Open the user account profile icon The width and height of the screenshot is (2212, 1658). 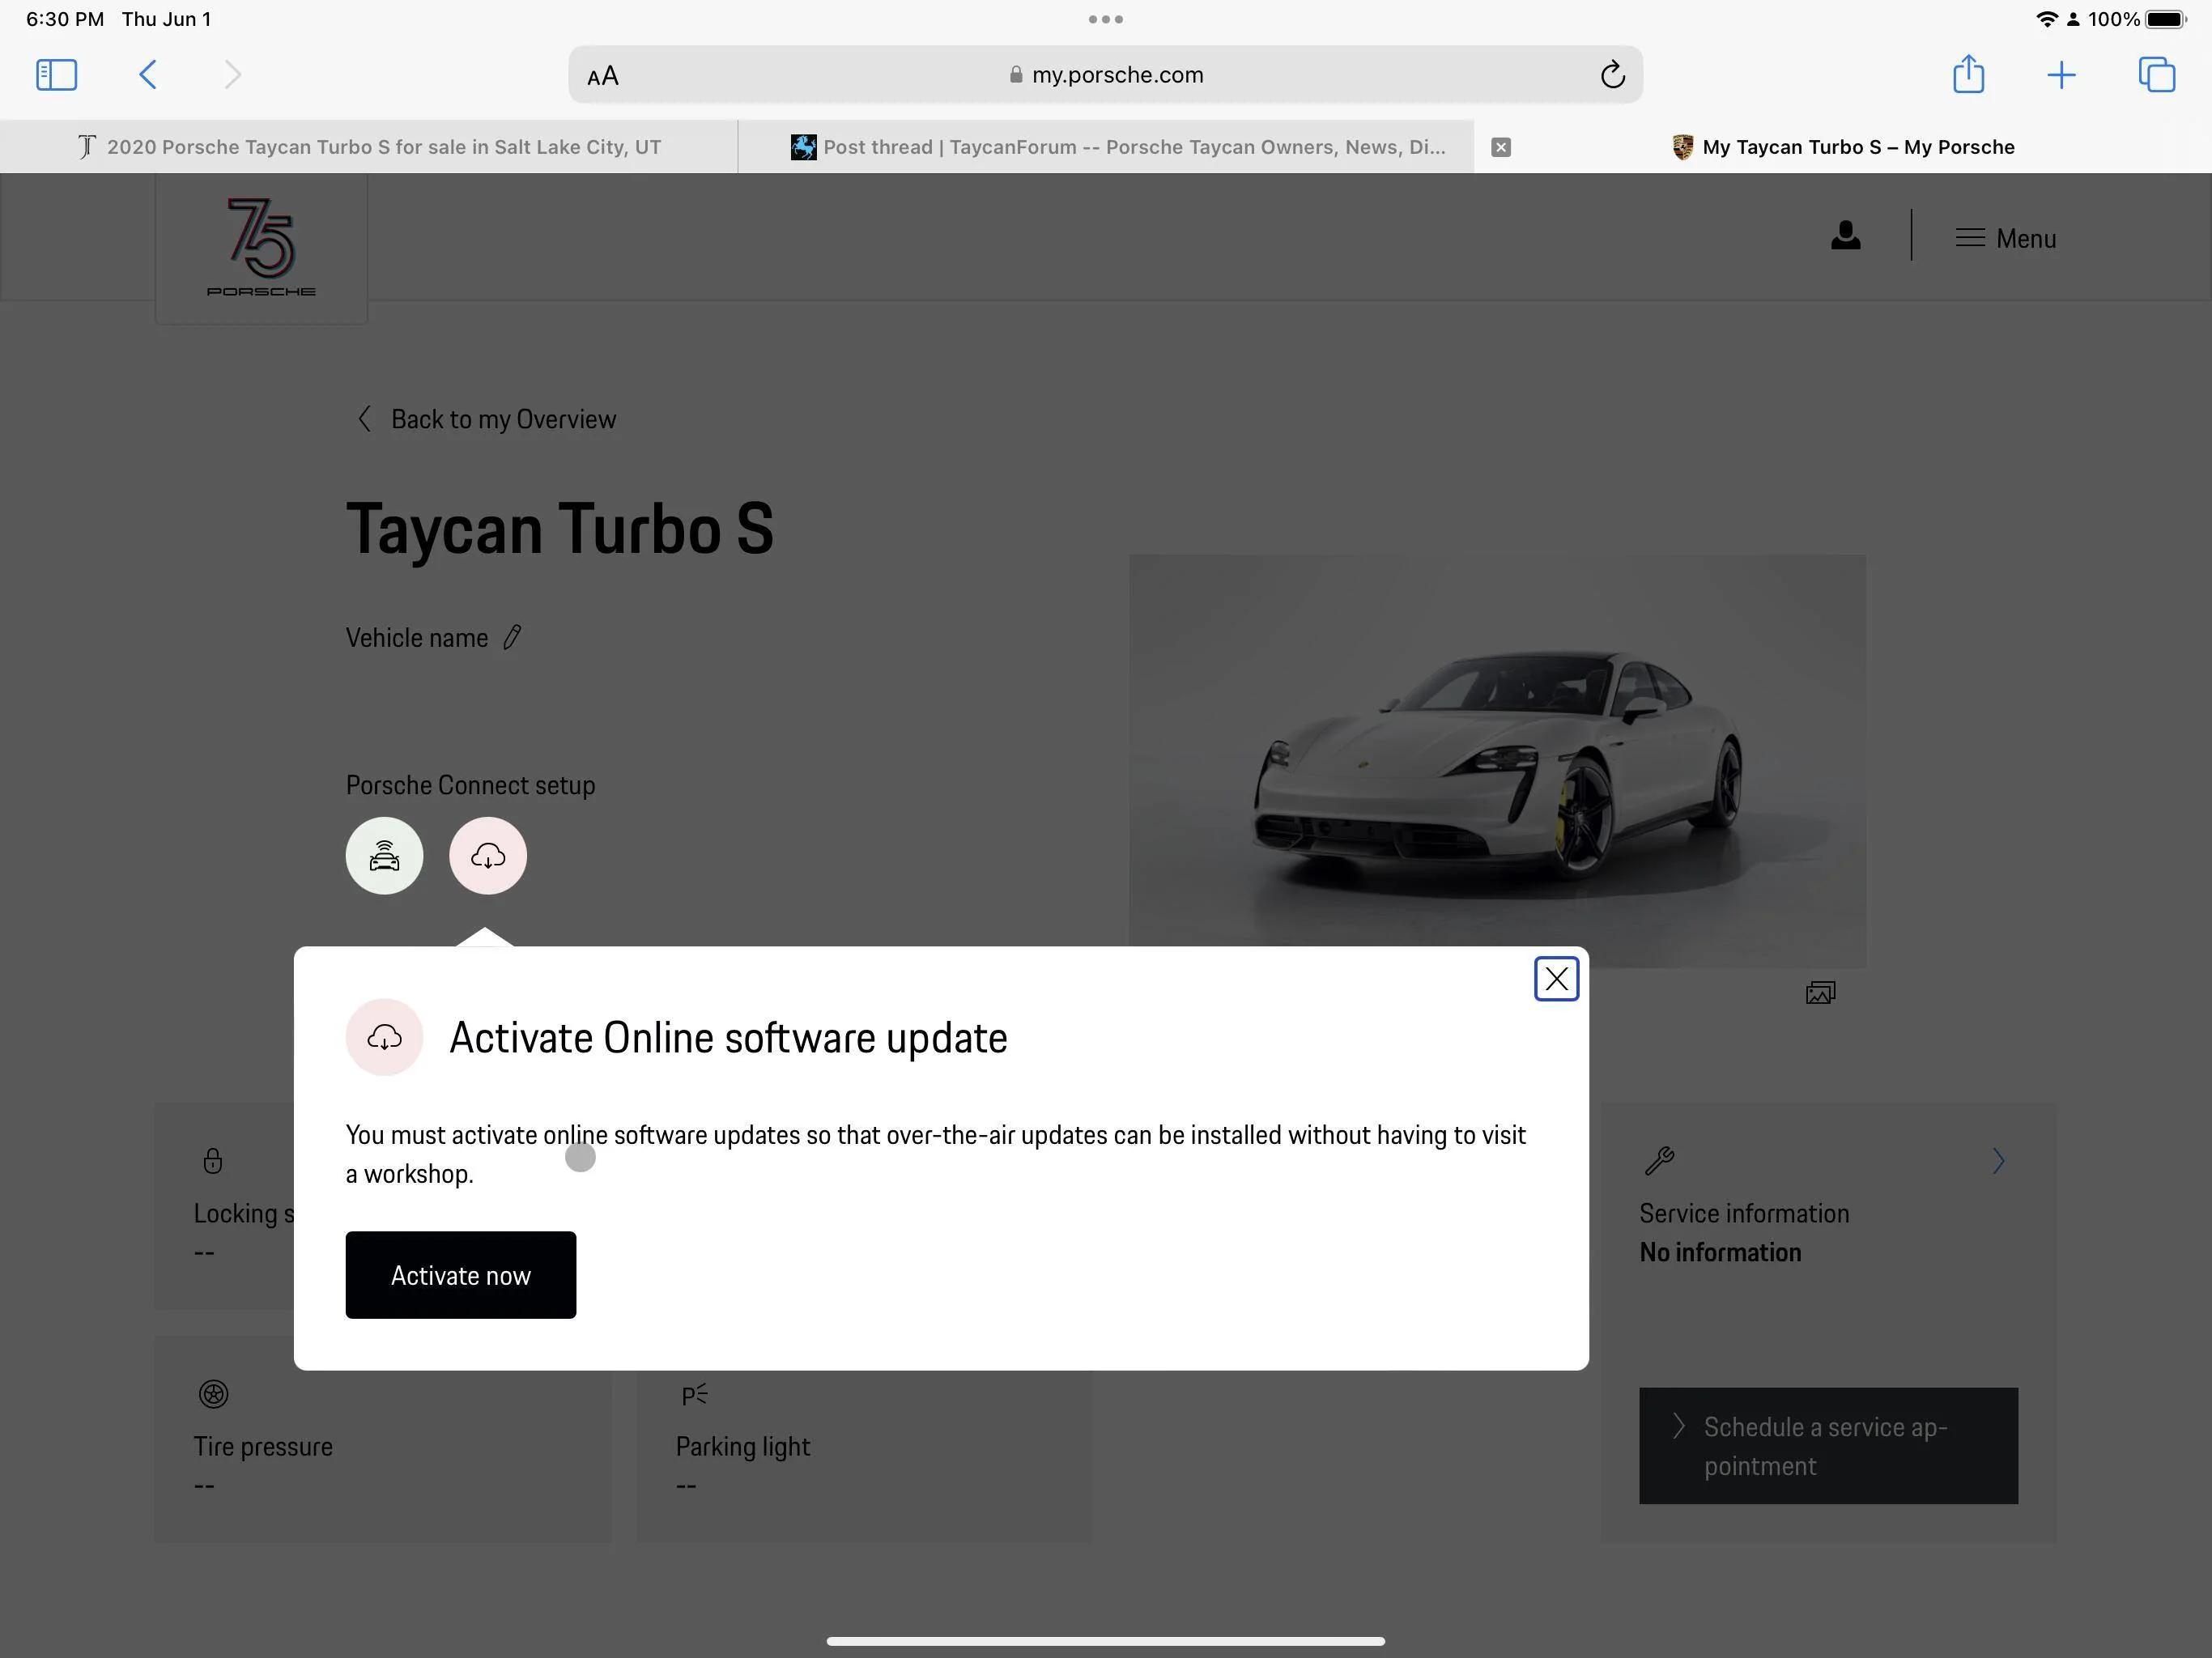tap(1845, 236)
